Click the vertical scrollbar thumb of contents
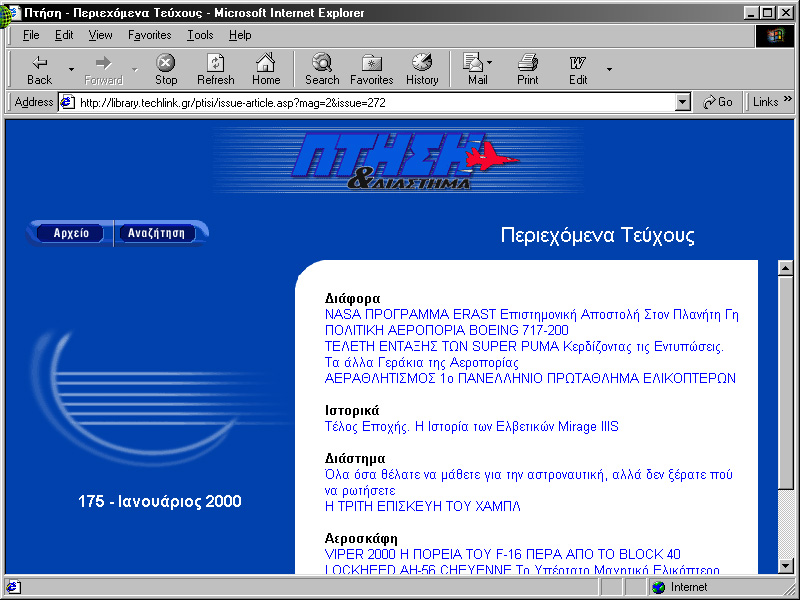This screenshot has height=600, width=800. [x=786, y=383]
